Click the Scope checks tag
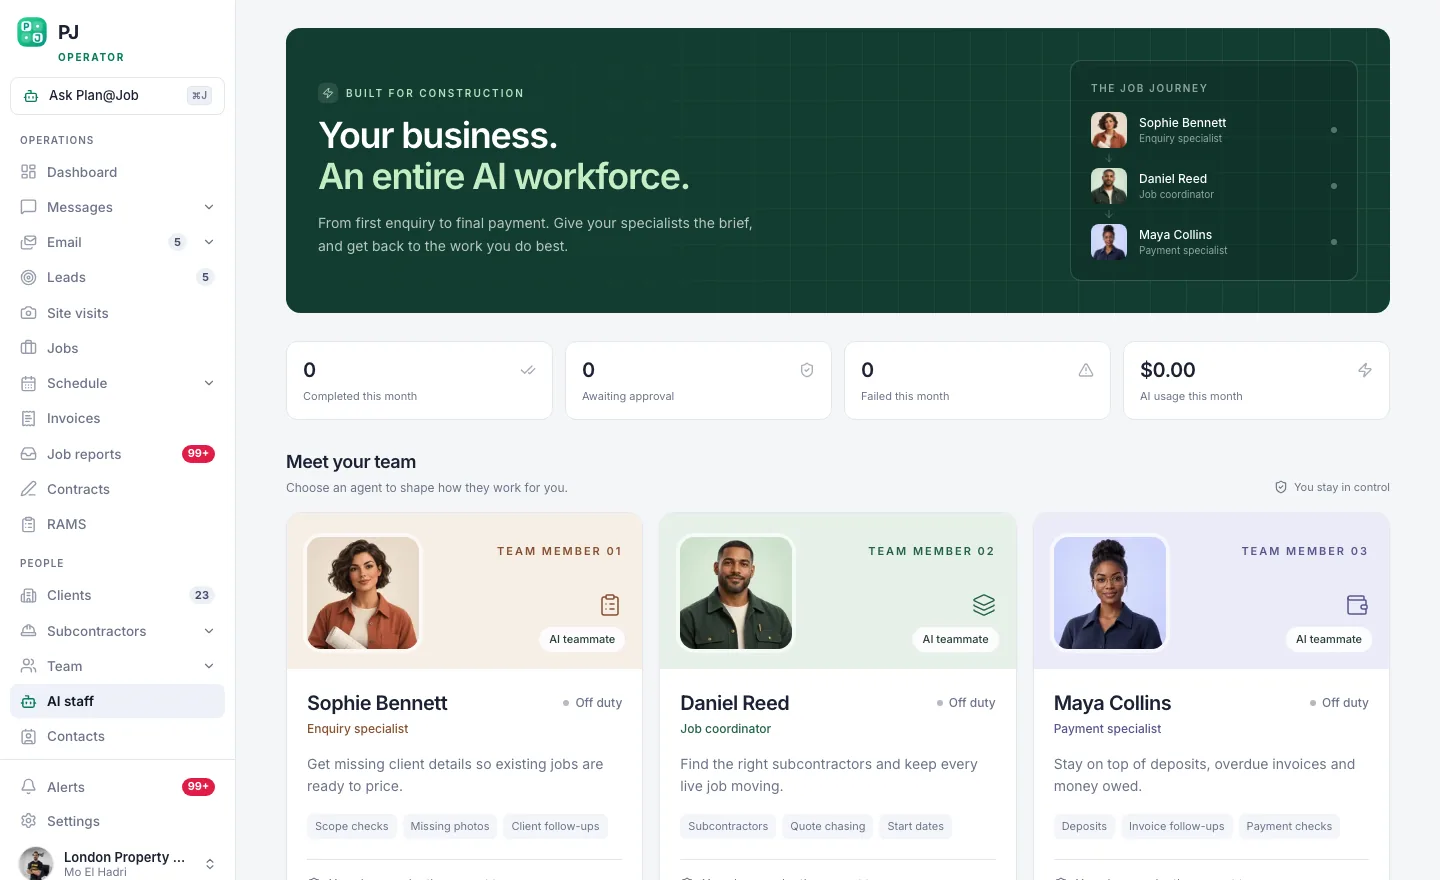The width and height of the screenshot is (1440, 880). tap(352, 826)
